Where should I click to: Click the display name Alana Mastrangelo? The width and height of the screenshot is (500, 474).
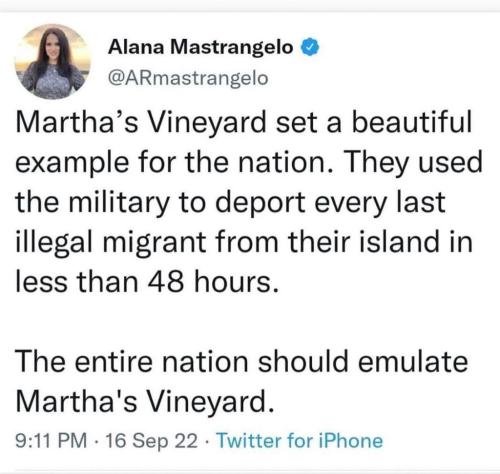pos(201,47)
